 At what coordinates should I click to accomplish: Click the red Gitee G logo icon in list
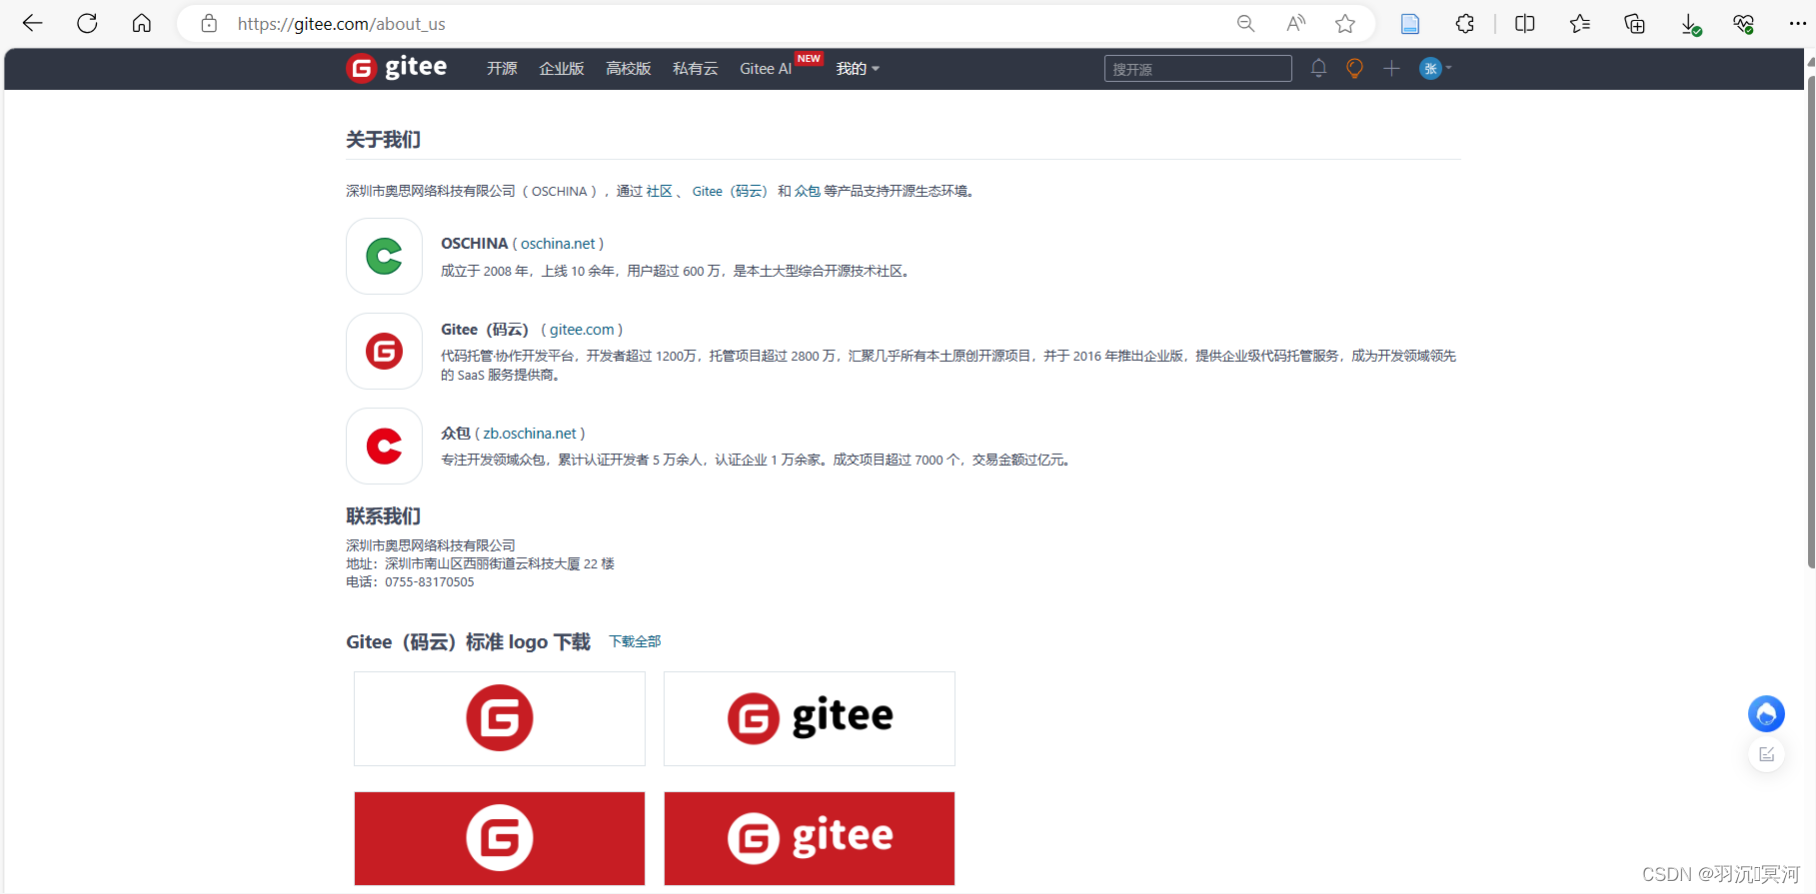(x=384, y=351)
